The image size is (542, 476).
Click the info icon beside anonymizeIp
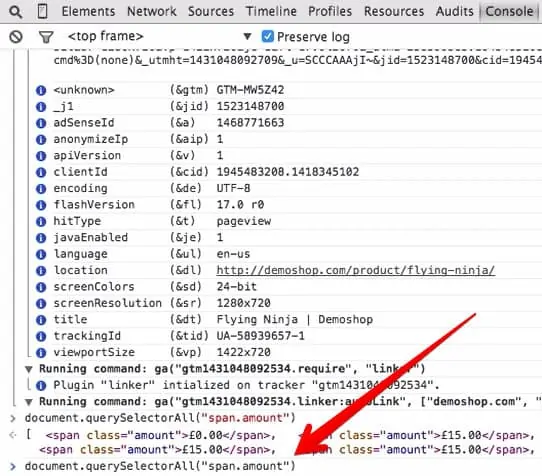click(x=41, y=139)
